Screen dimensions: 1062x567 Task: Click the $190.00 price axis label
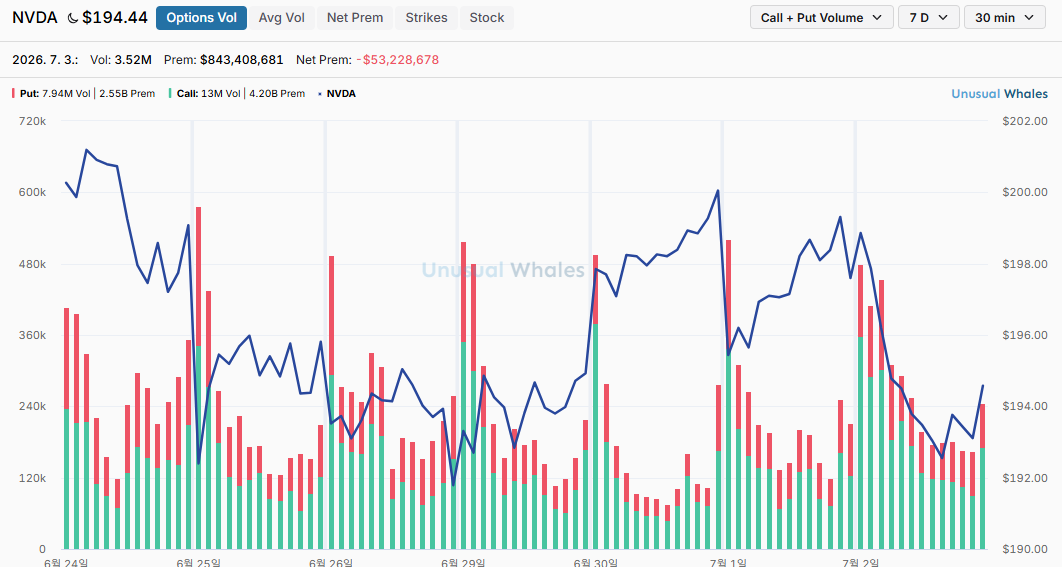(1025, 549)
